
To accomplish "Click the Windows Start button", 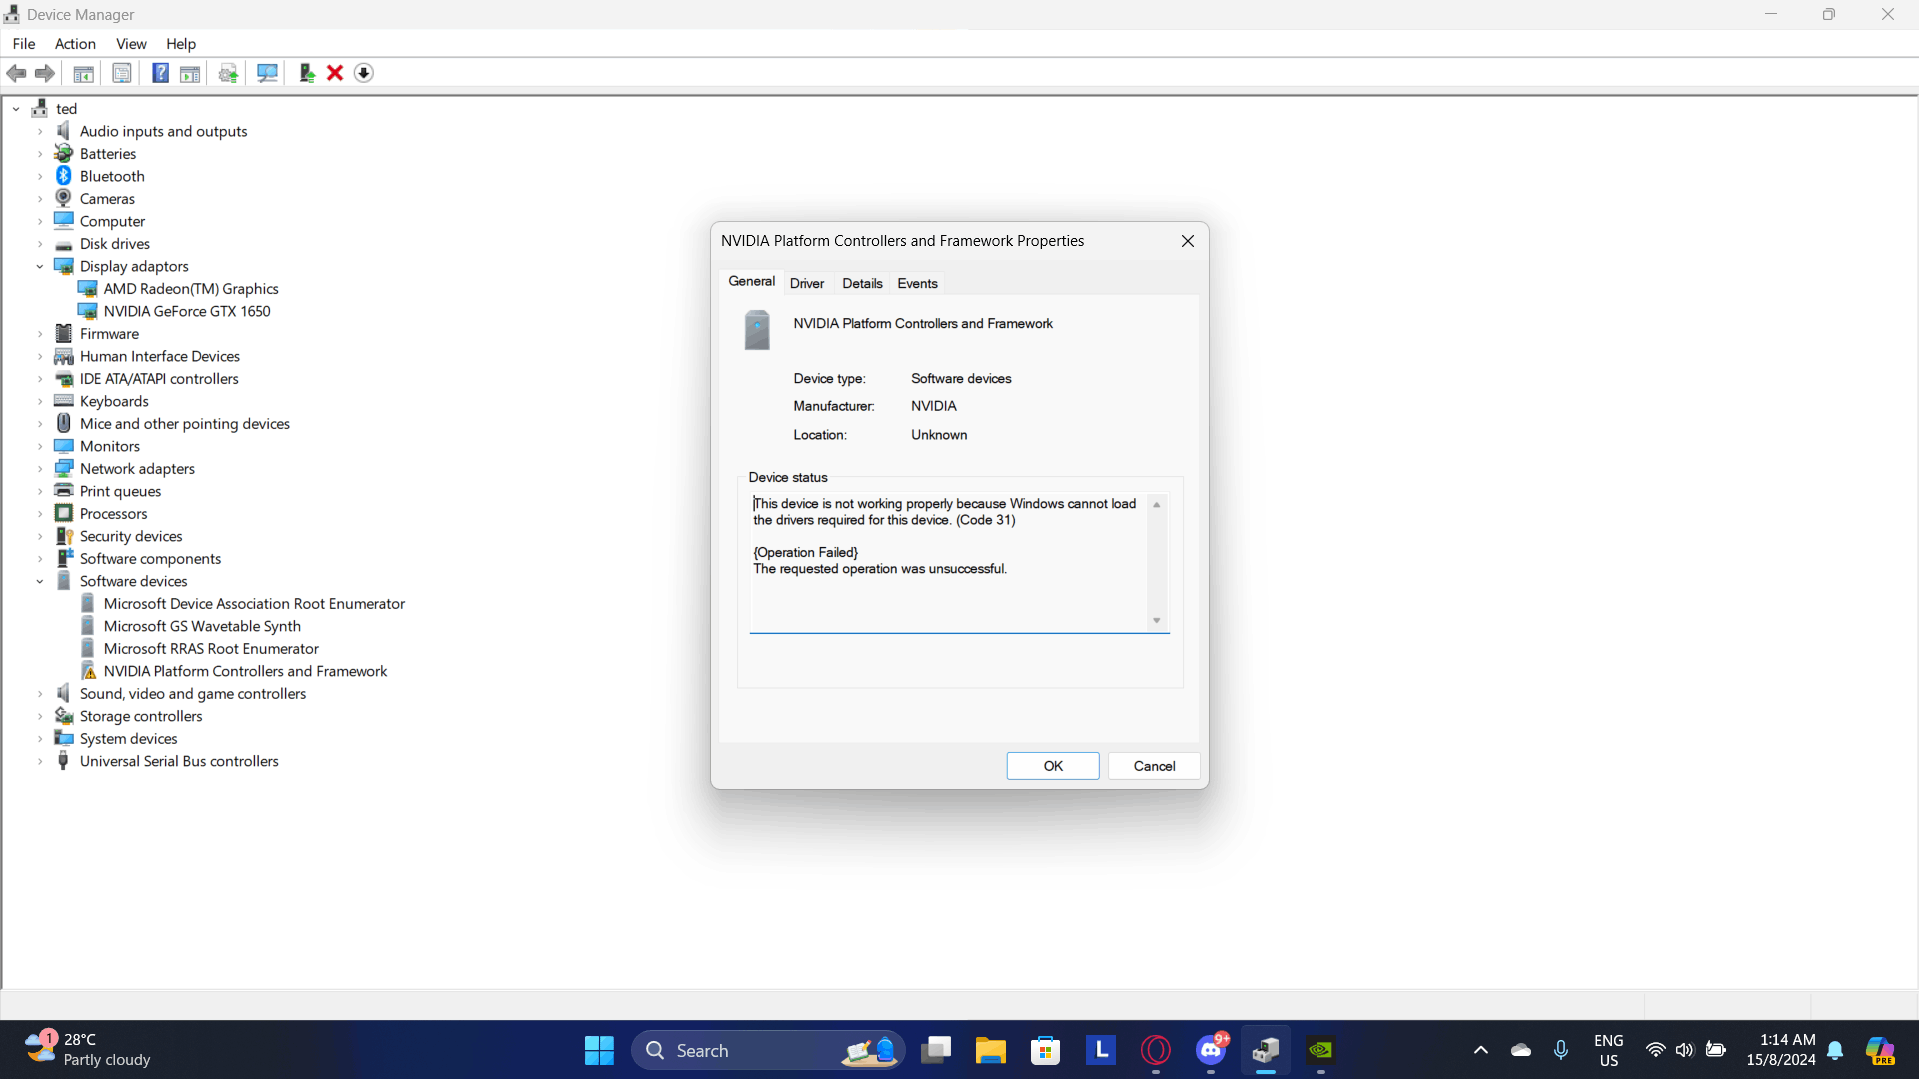I will tap(599, 1050).
